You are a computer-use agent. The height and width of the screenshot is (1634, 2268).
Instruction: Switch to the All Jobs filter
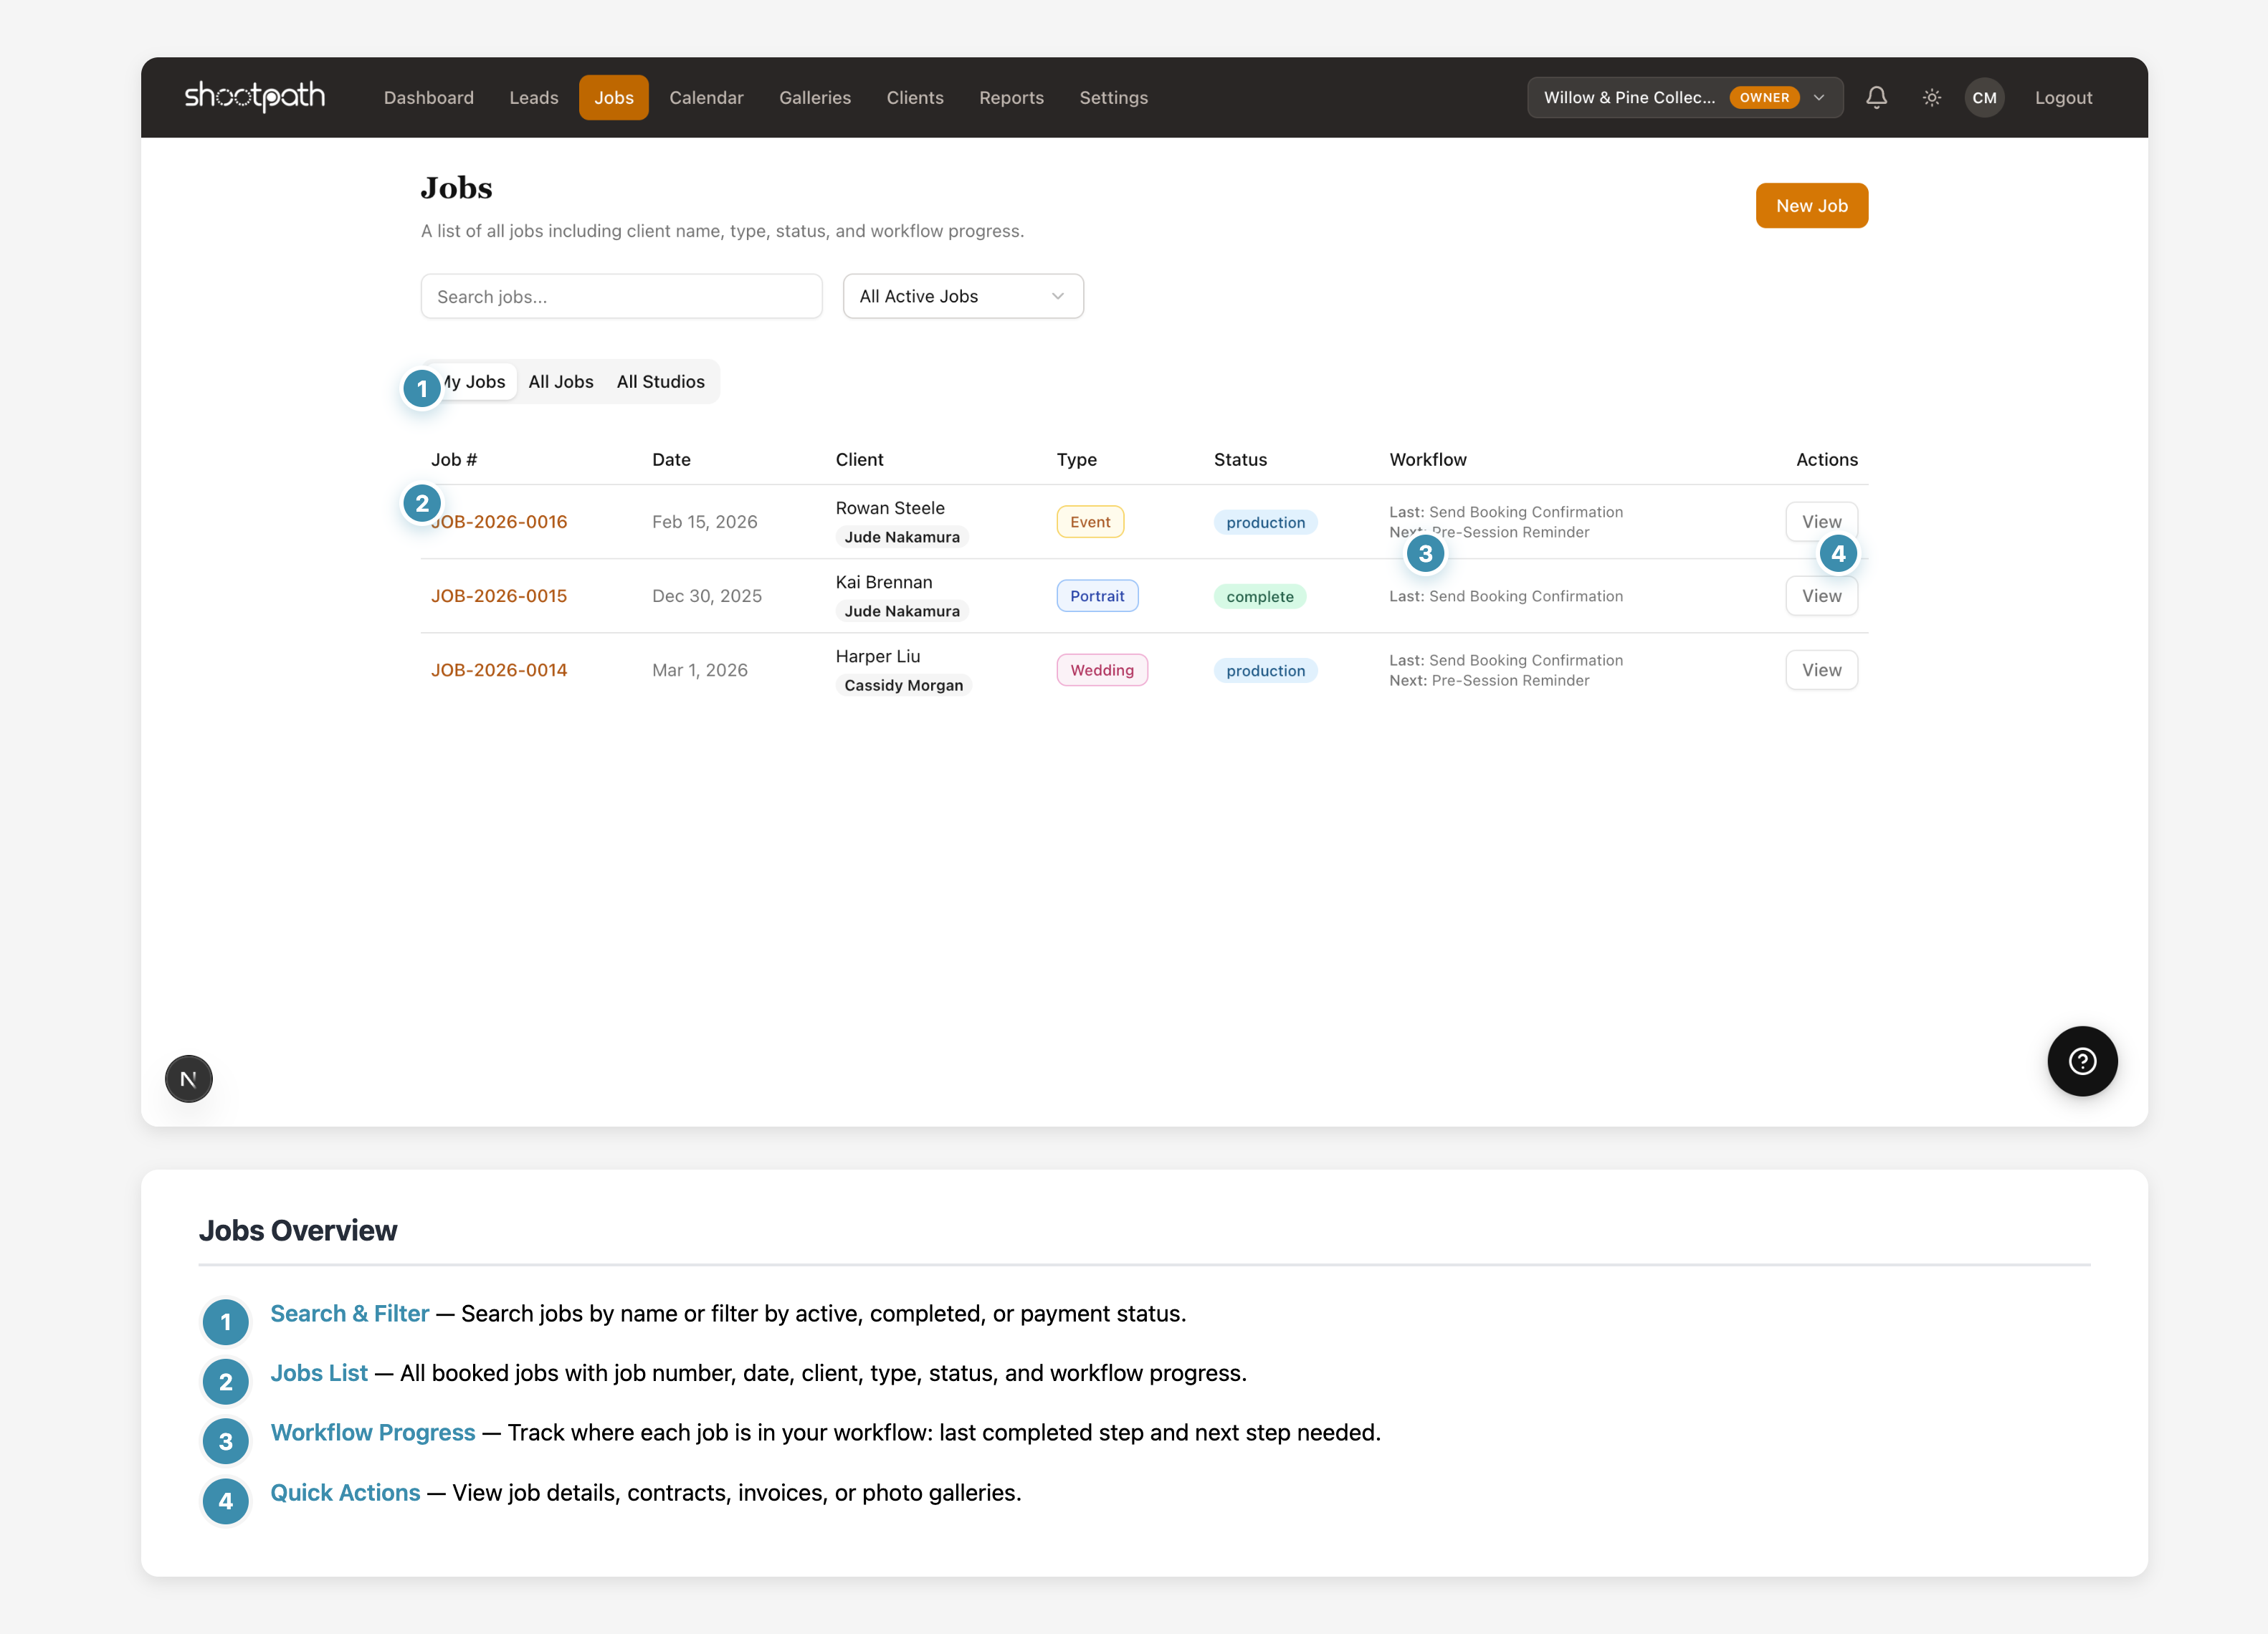pyautogui.click(x=561, y=381)
